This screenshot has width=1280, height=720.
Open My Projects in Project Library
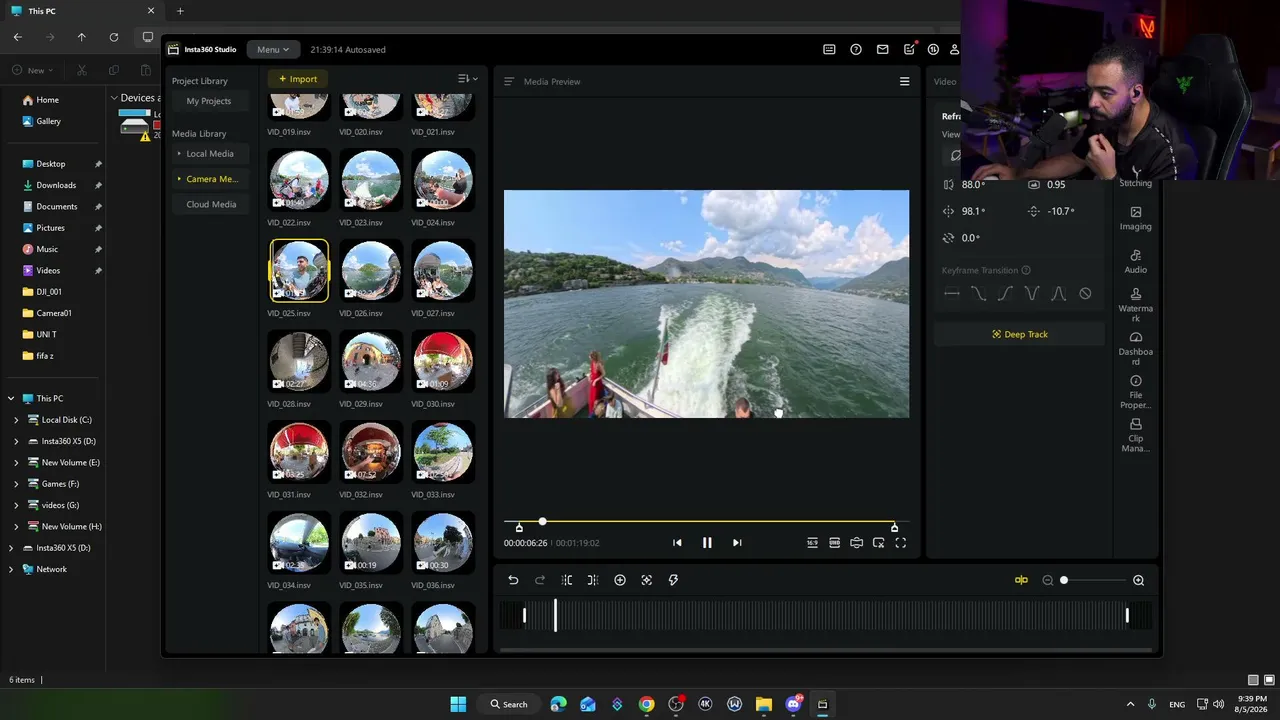(x=208, y=101)
